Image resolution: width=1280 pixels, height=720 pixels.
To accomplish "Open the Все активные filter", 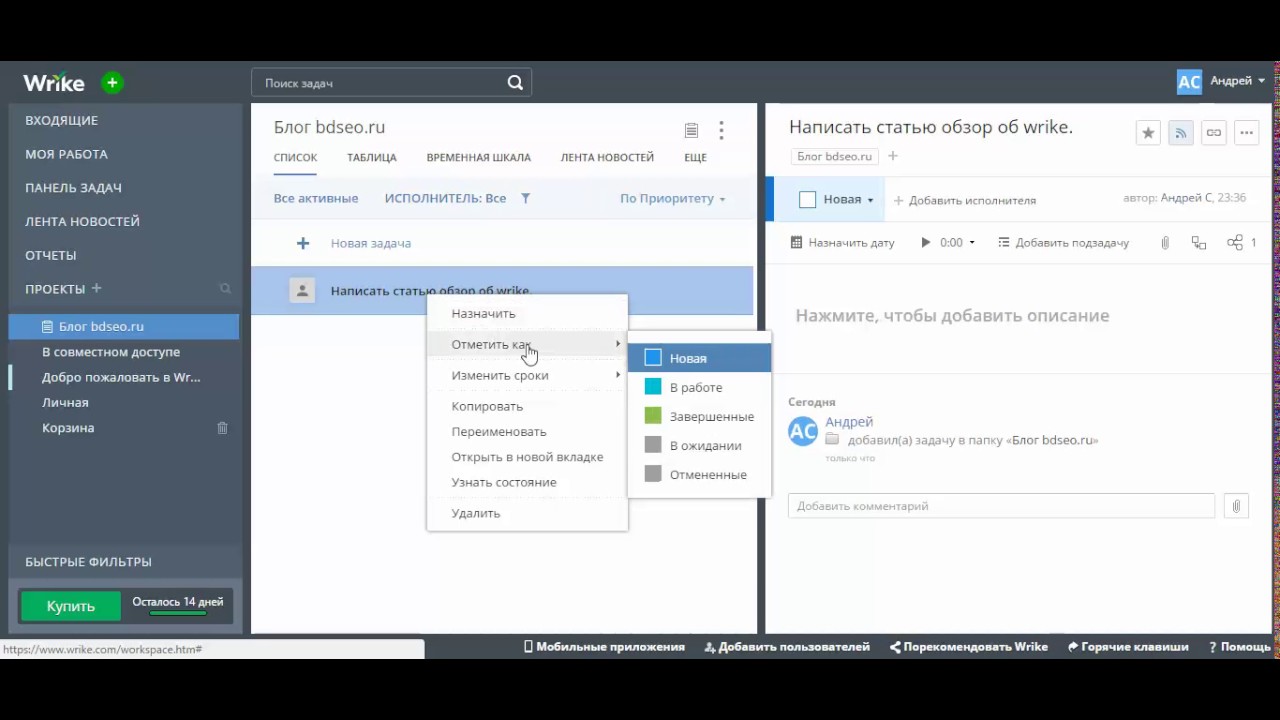I will 316,198.
